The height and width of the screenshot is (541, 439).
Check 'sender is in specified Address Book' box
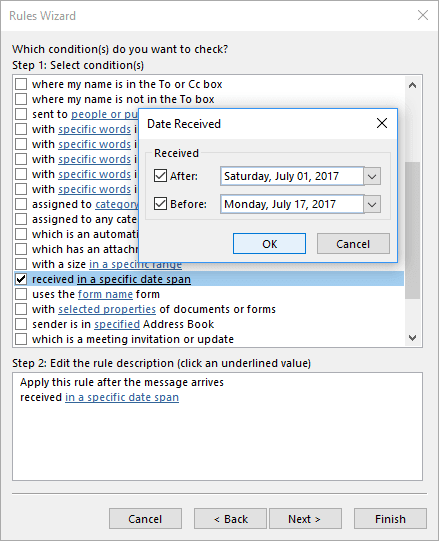pos(21,324)
